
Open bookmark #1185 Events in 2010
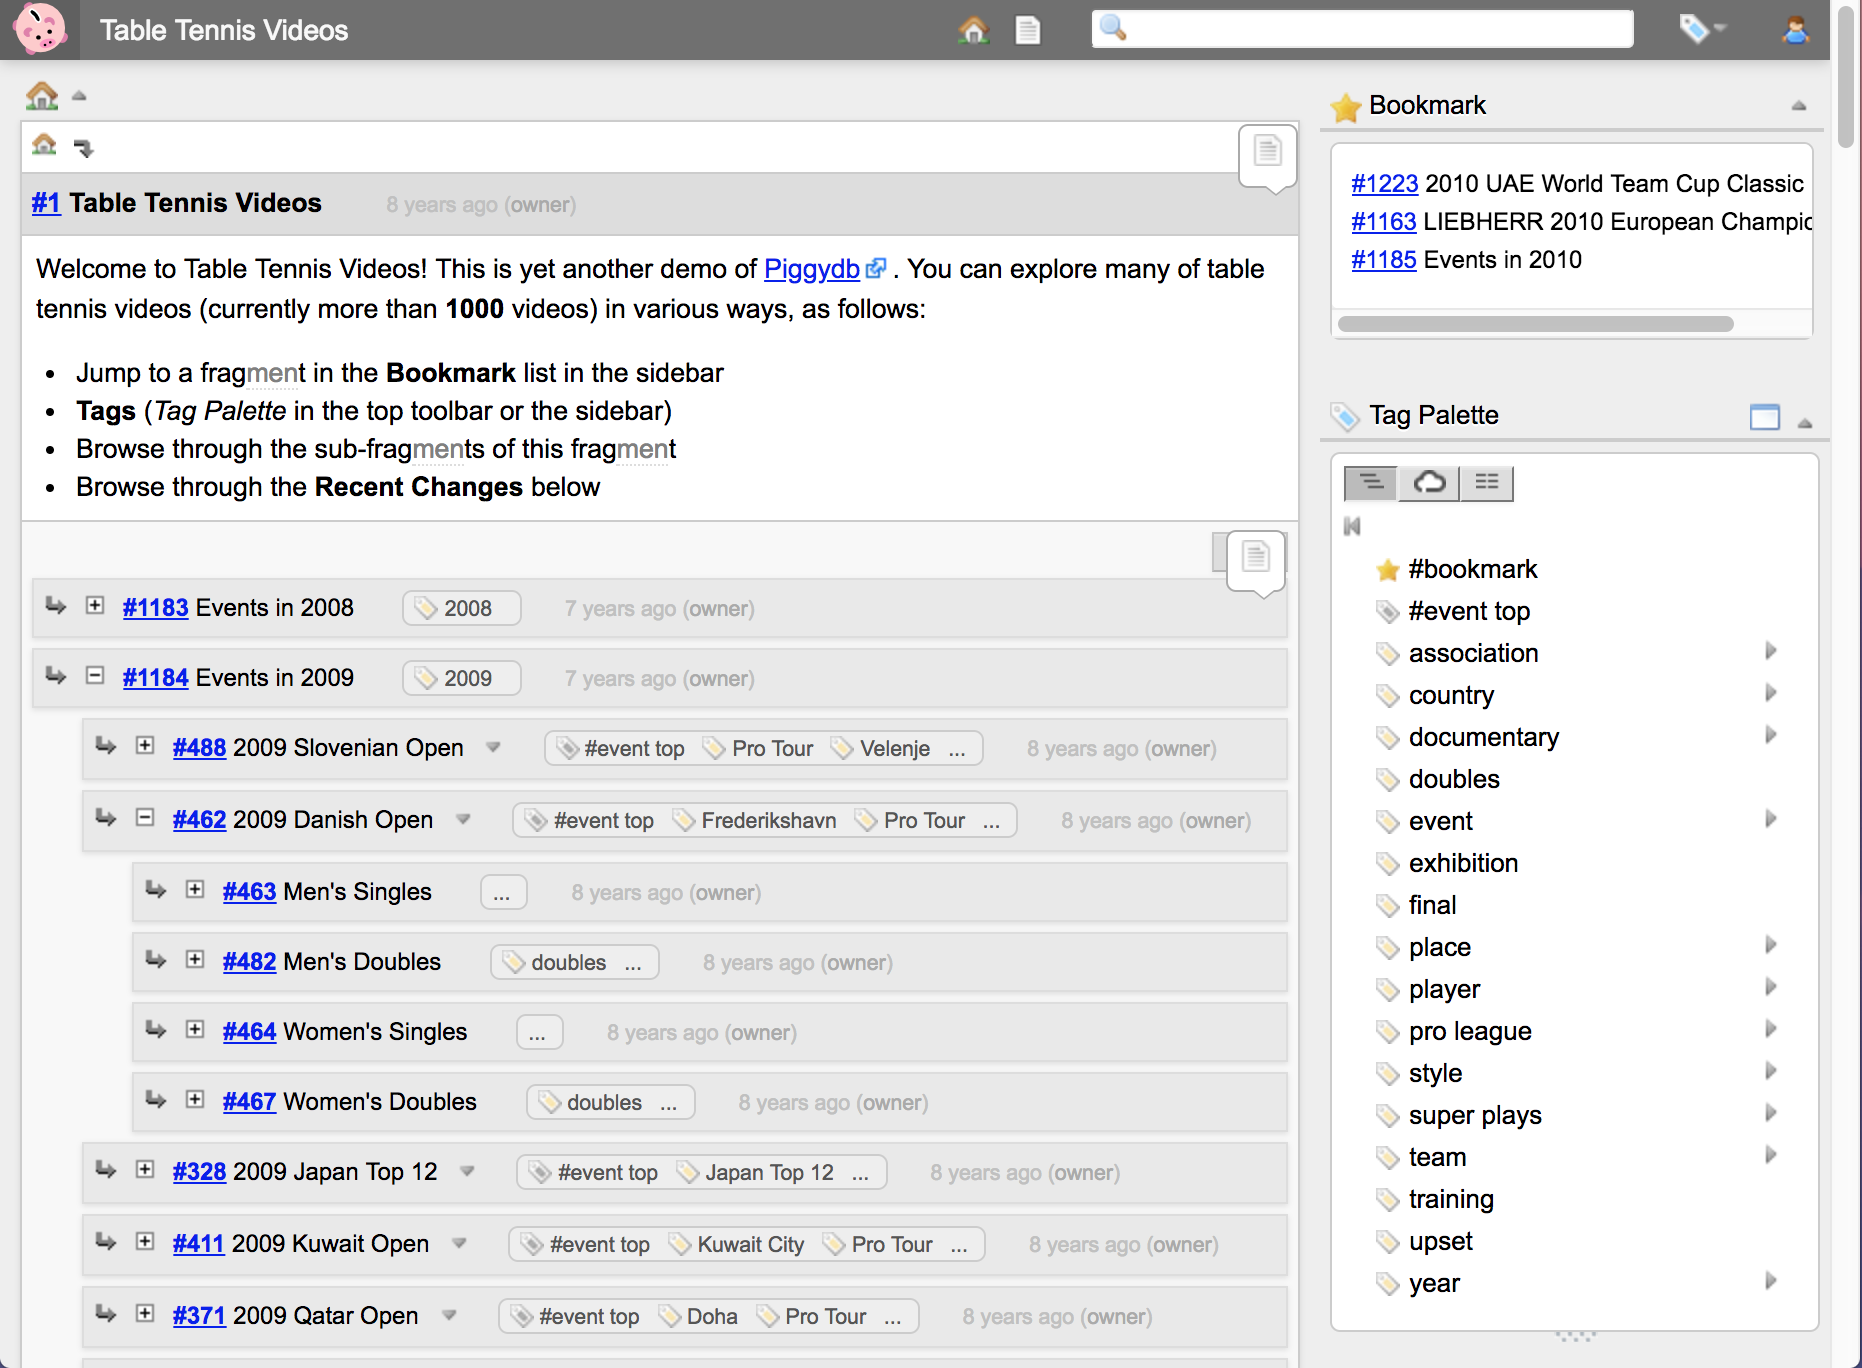click(x=1383, y=260)
